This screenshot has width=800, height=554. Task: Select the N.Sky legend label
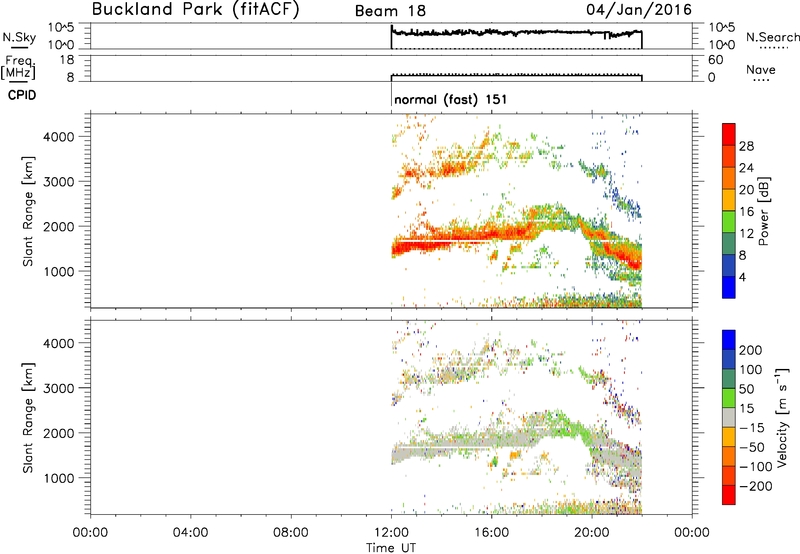tap(19, 37)
